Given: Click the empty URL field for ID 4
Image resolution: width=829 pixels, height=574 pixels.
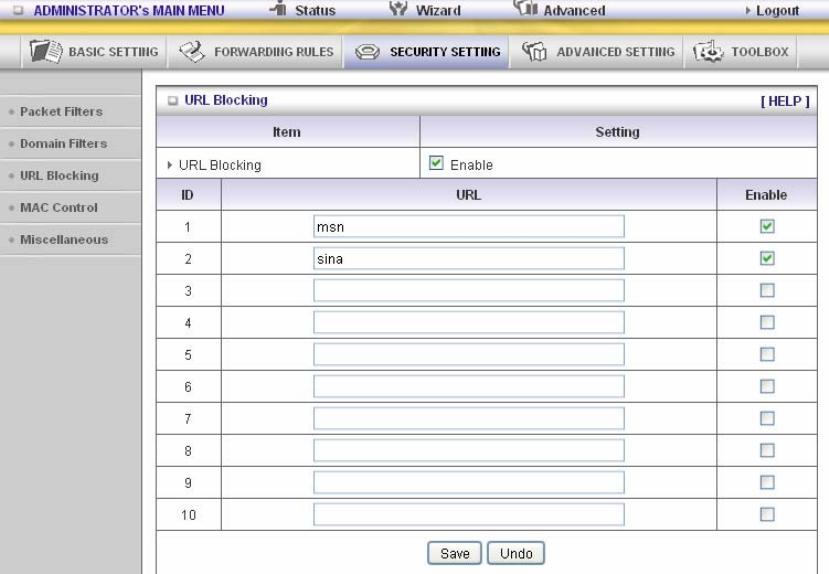Looking at the screenshot, I should tap(468, 322).
